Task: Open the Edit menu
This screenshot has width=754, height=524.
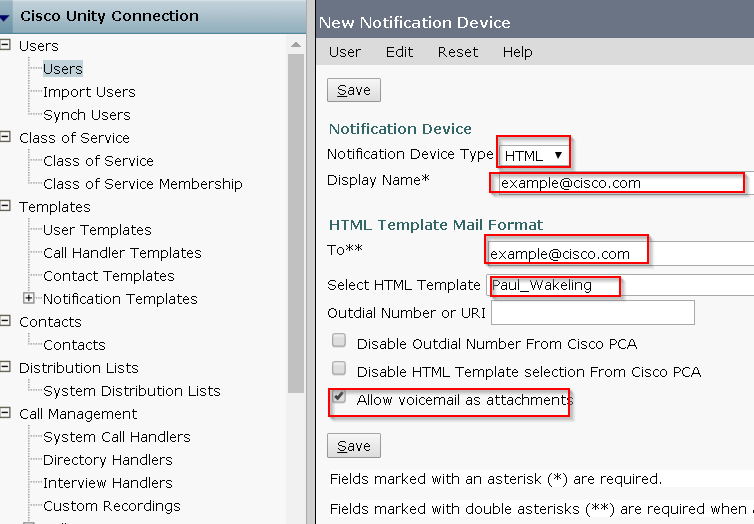Action: tap(399, 52)
